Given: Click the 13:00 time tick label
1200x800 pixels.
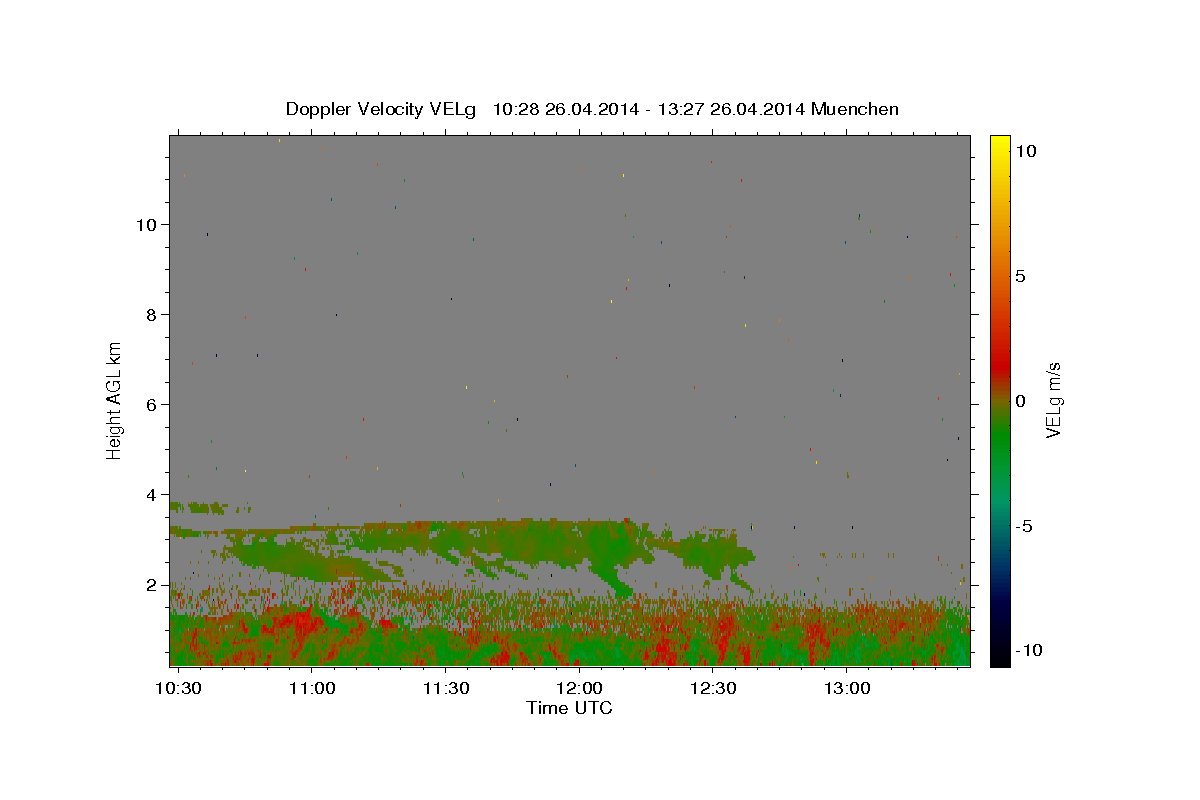Looking at the screenshot, I should 846,688.
